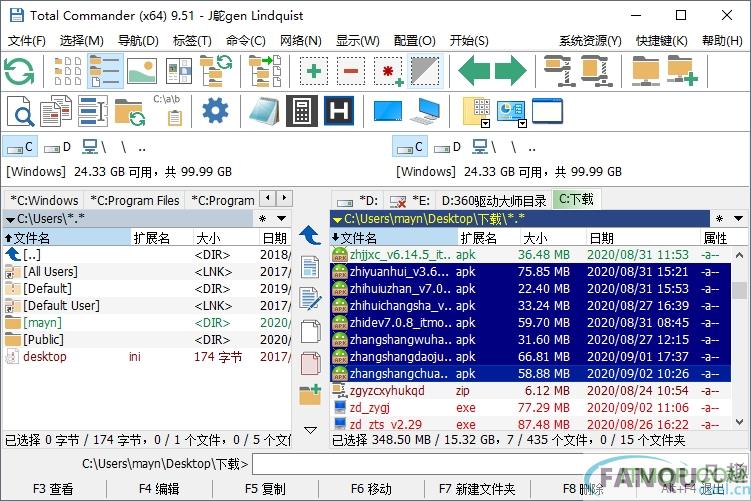The image size is (751, 501).
Task: Open right panel directory history down arrow
Action: [738, 219]
